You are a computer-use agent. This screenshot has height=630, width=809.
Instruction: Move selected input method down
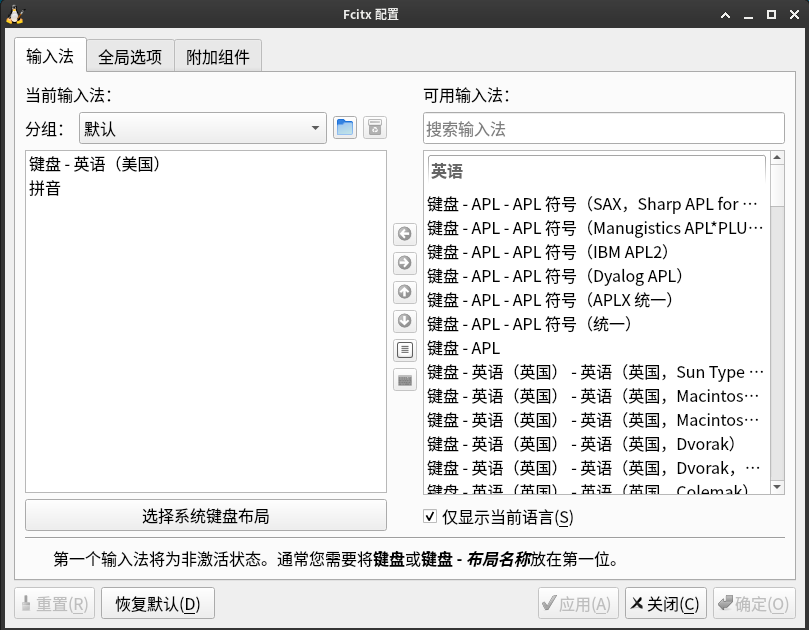pos(404,321)
